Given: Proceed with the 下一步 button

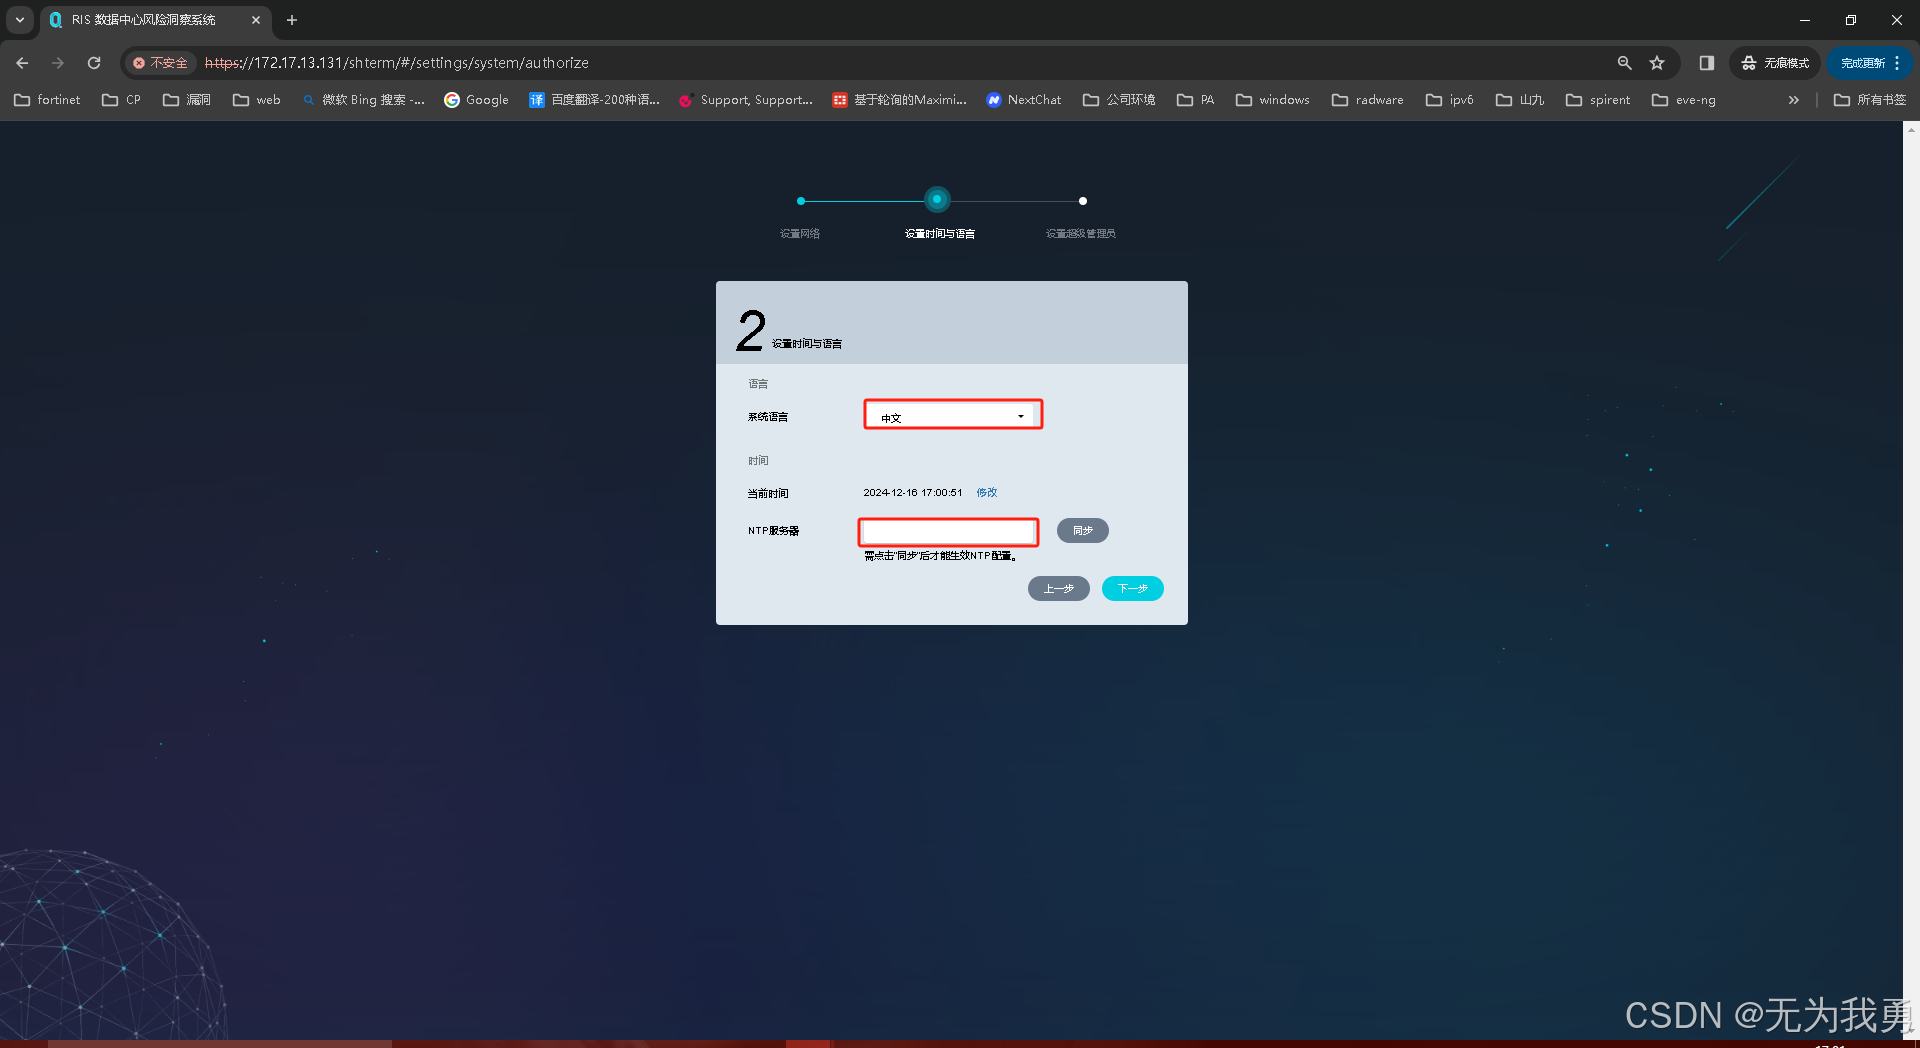Looking at the screenshot, I should coord(1132,589).
